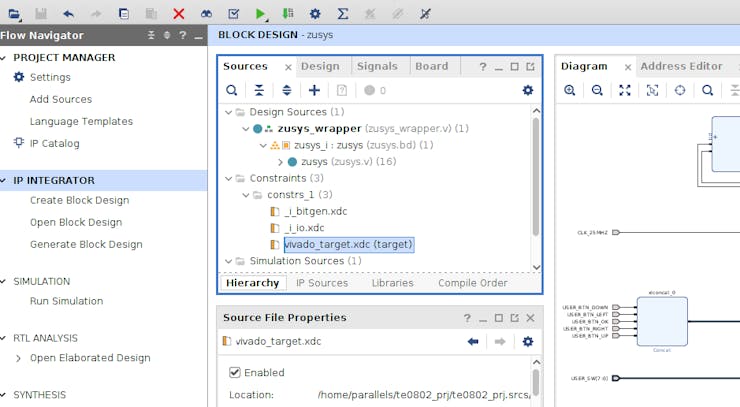The width and height of the screenshot is (740, 407).
Task: Select vivado_target.xdc (target) file
Action: pos(349,245)
